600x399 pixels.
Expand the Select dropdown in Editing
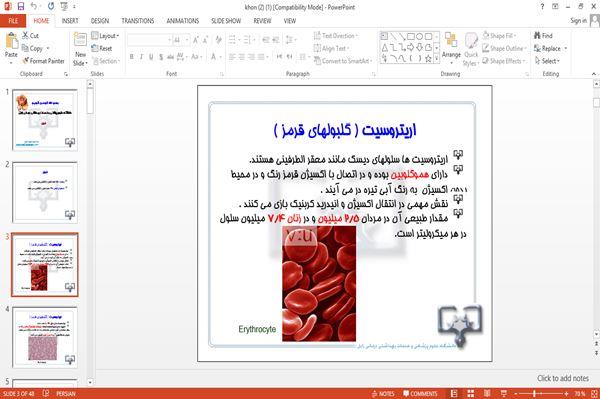point(548,61)
